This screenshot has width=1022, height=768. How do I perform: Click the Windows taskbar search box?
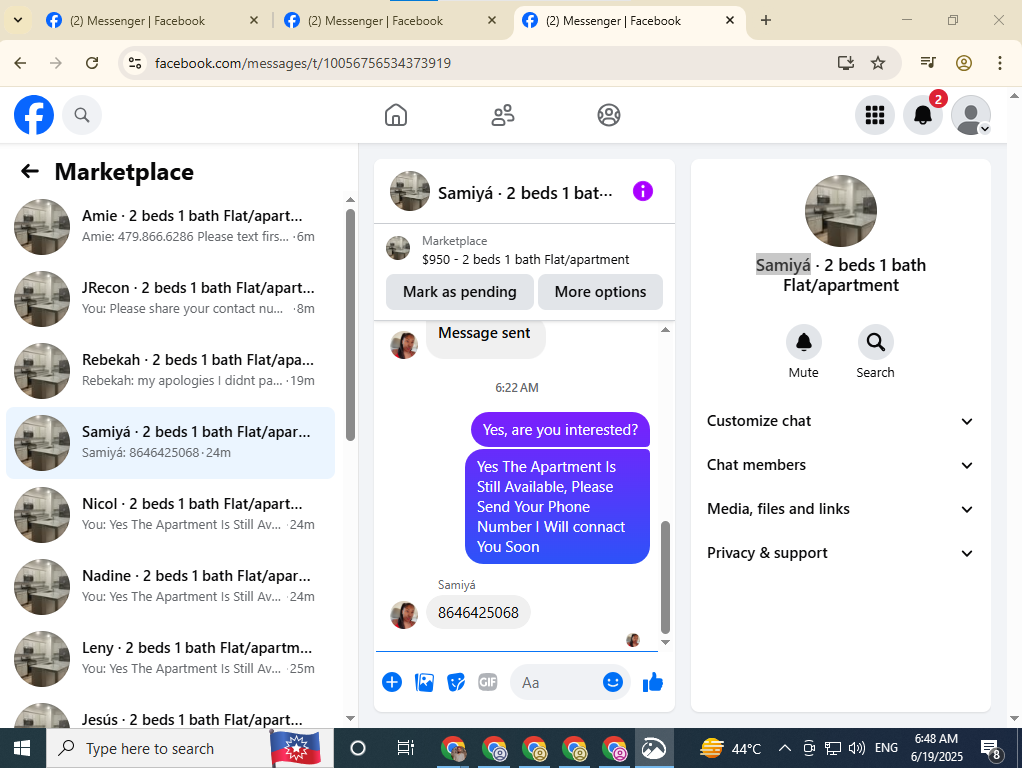click(x=189, y=748)
